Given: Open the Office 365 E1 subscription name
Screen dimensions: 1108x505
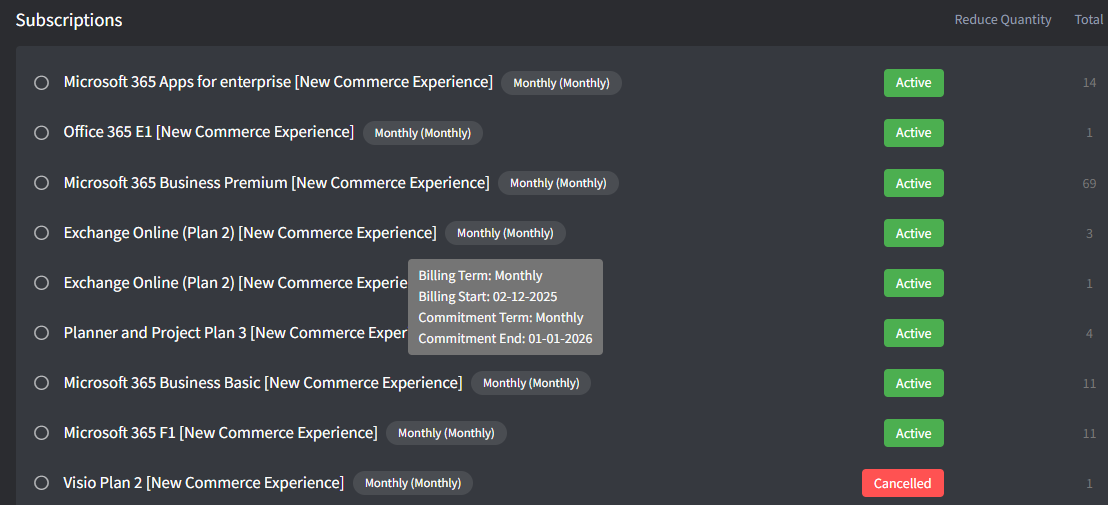Looking at the screenshot, I should (x=208, y=132).
